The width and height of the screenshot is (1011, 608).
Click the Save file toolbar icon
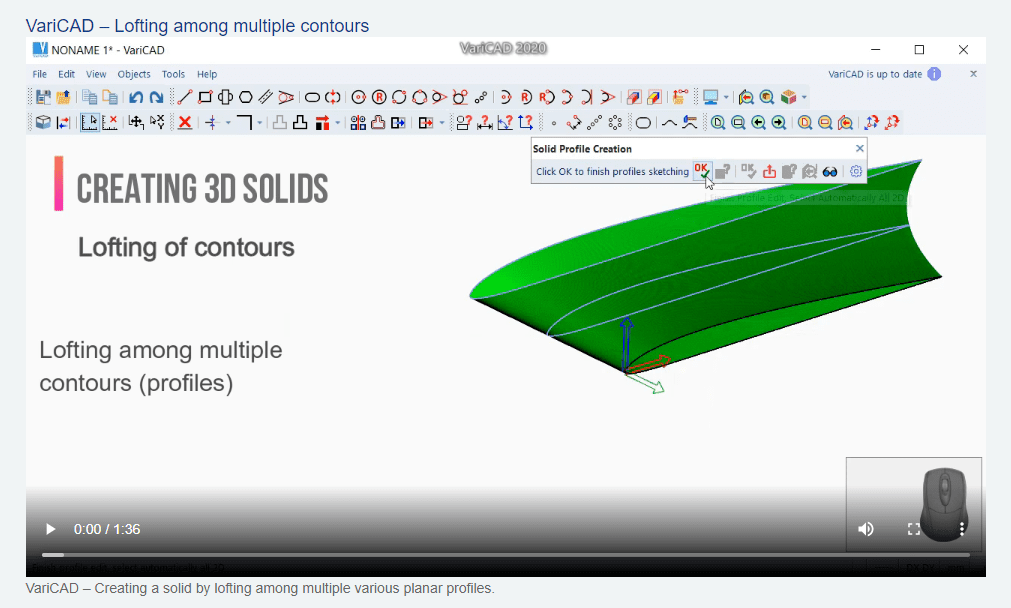[x=43, y=97]
